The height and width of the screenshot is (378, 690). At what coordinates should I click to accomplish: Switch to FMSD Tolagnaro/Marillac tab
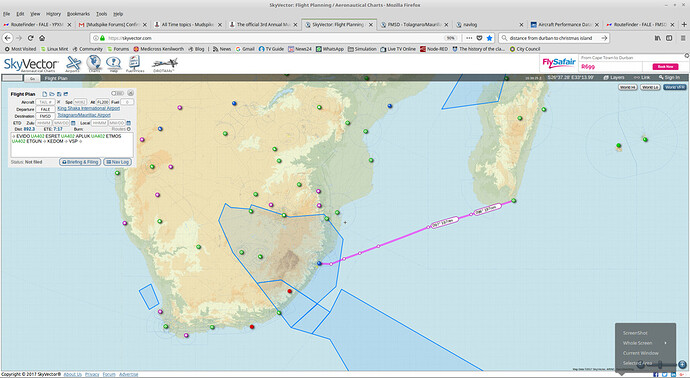tap(415, 25)
